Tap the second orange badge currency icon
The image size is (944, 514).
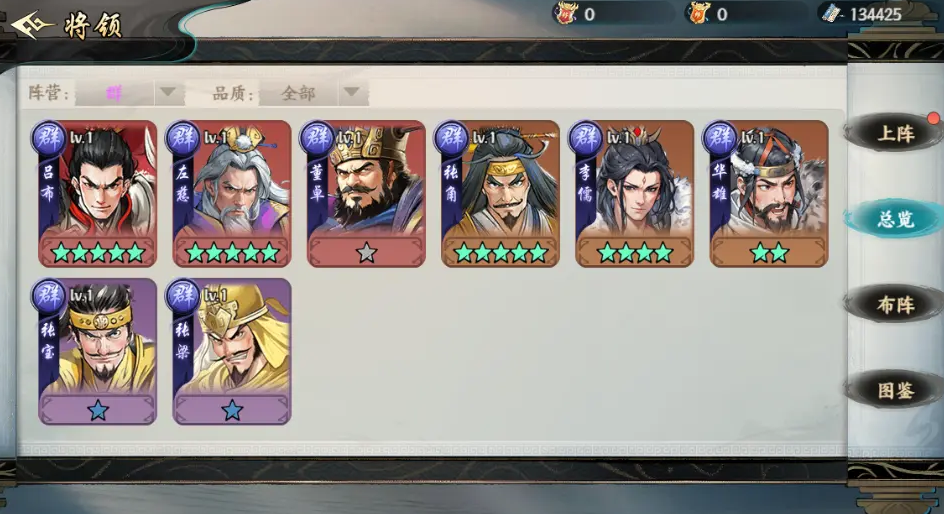pos(698,13)
